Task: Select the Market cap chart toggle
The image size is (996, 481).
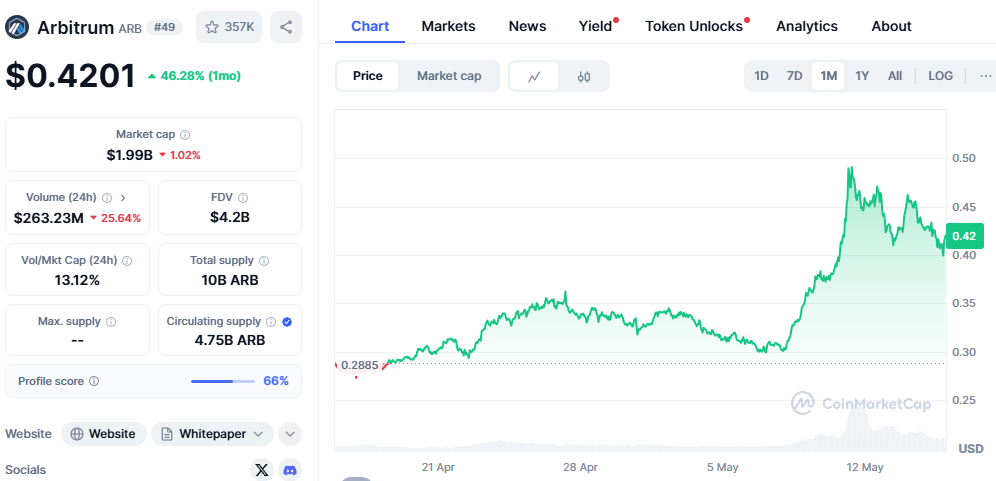Action: click(x=449, y=76)
